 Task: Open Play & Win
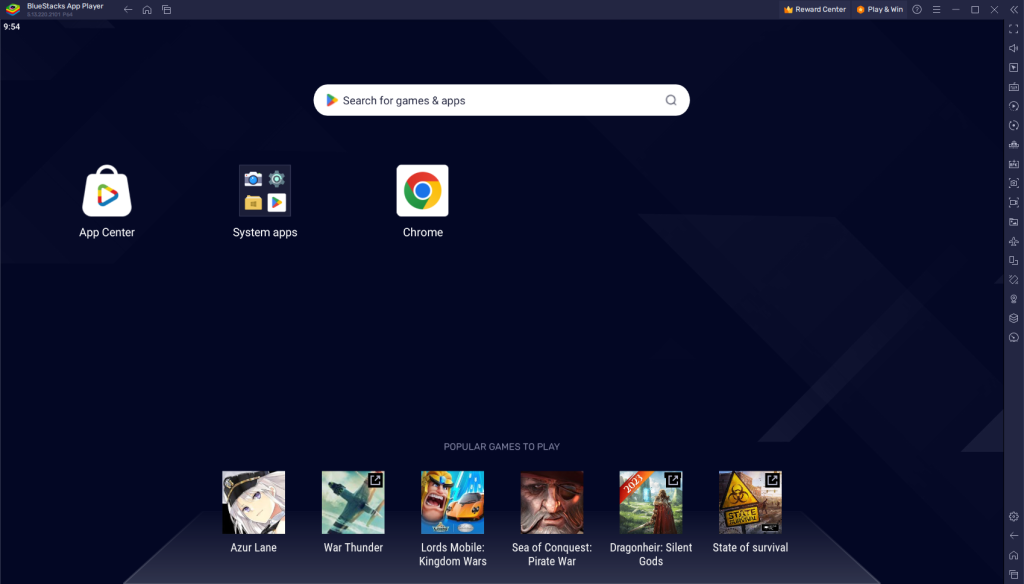tap(879, 9)
